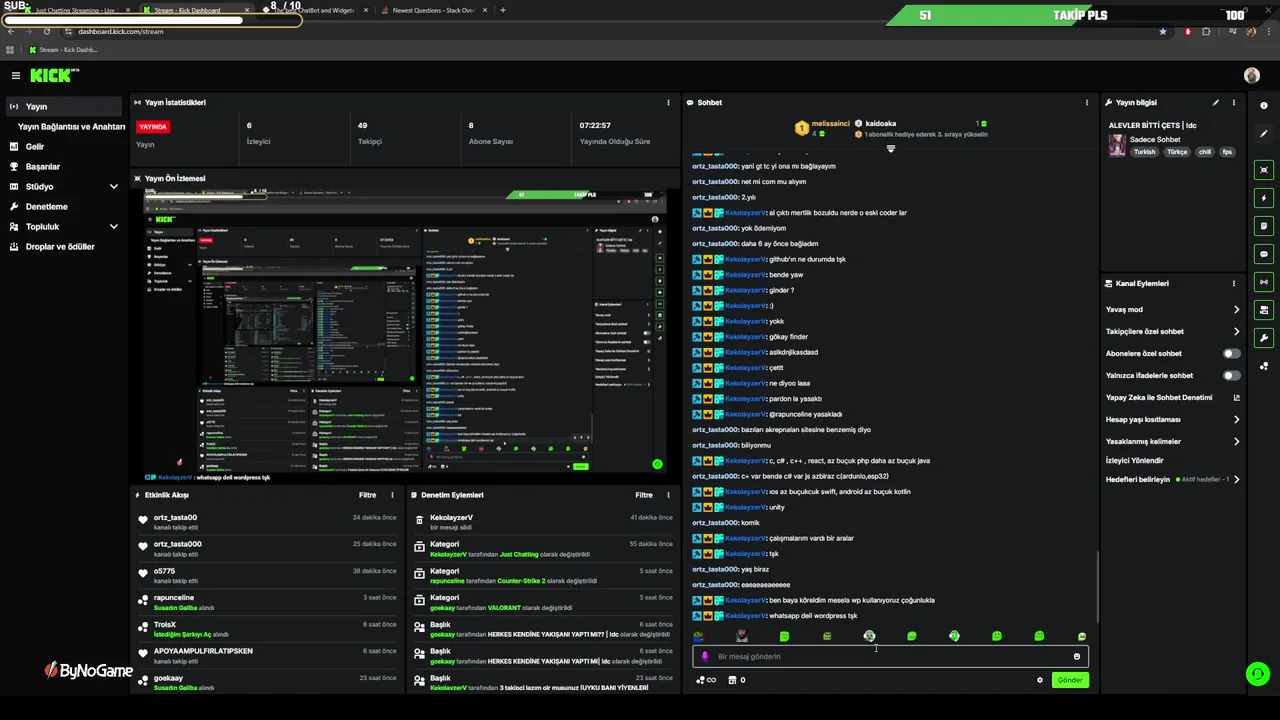Open three-dot menu of Etkinlik Akışı panel
Viewport: 1280px width, 720px height.
392,495
